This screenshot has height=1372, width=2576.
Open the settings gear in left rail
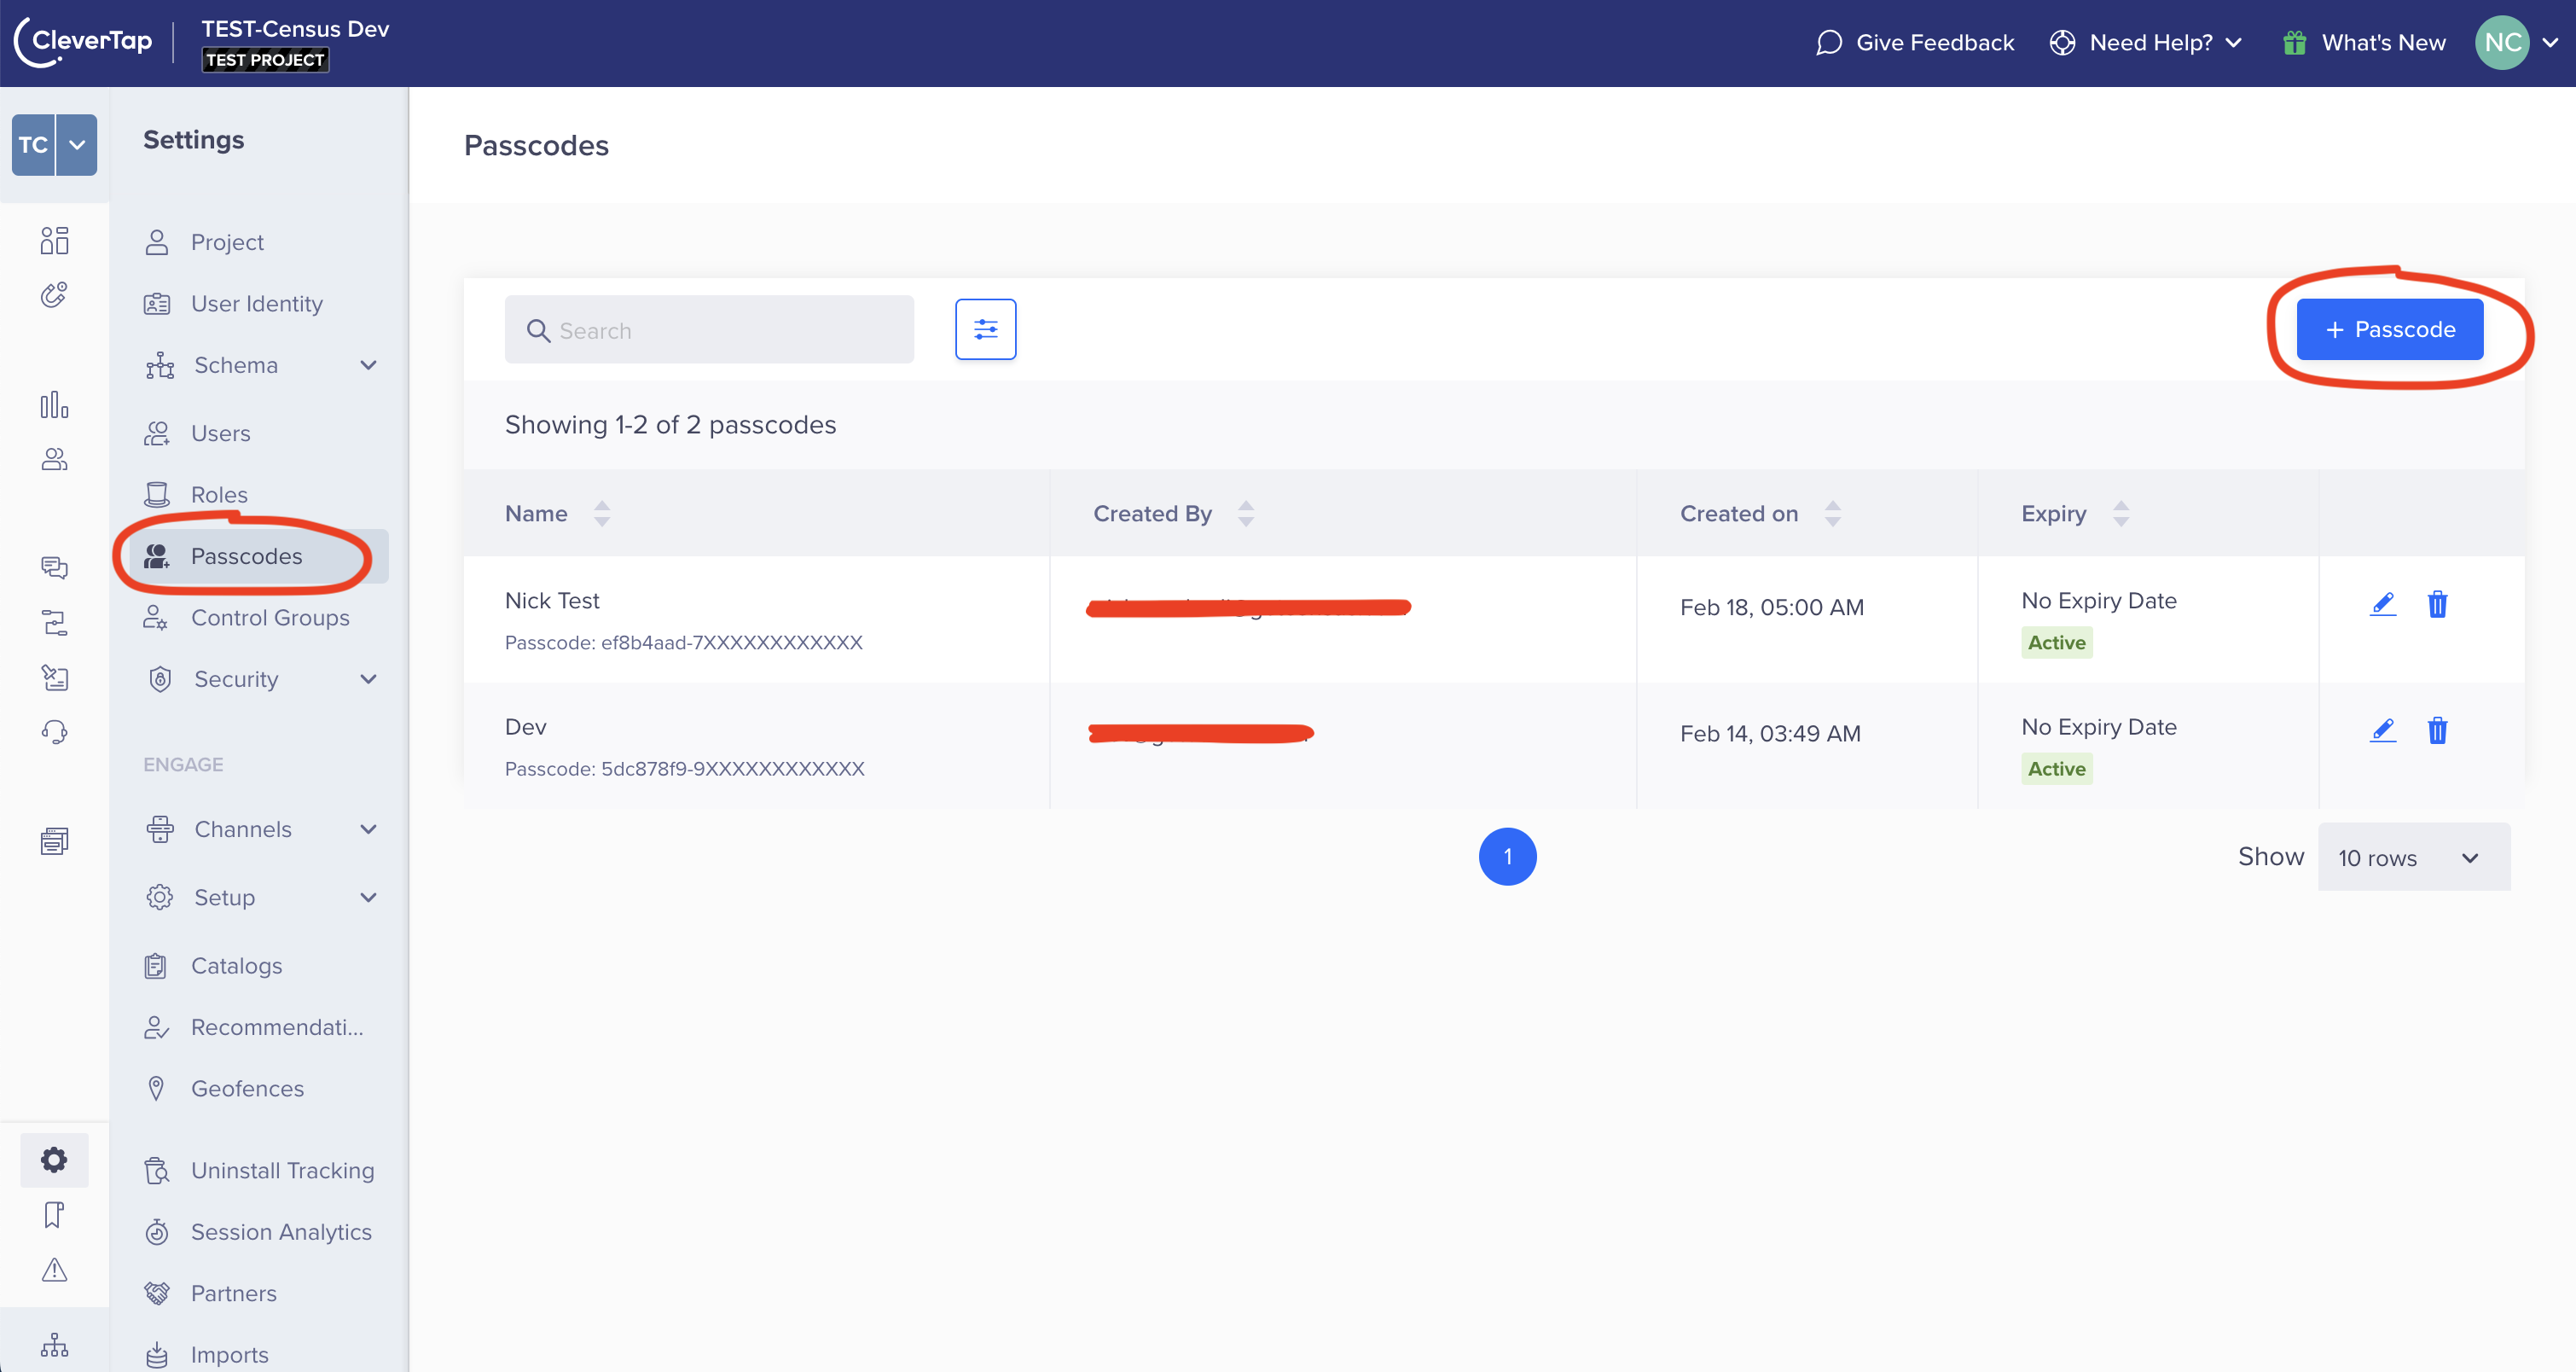pyautogui.click(x=54, y=1160)
